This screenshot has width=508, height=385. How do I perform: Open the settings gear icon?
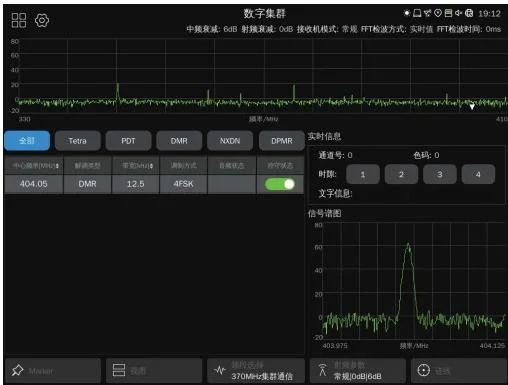coord(42,20)
